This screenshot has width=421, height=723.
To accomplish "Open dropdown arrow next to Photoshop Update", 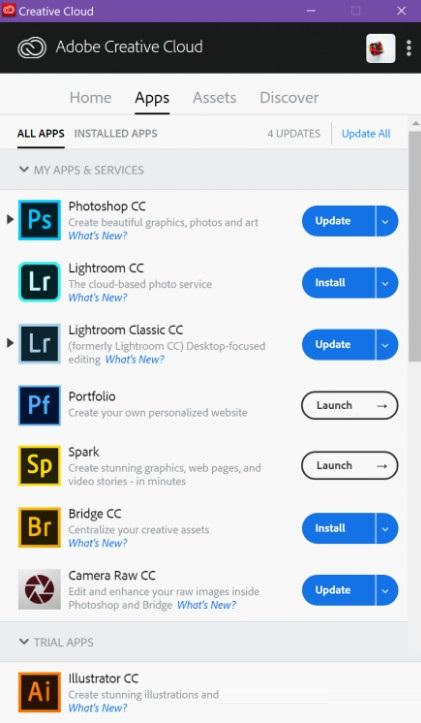I will tap(386, 221).
